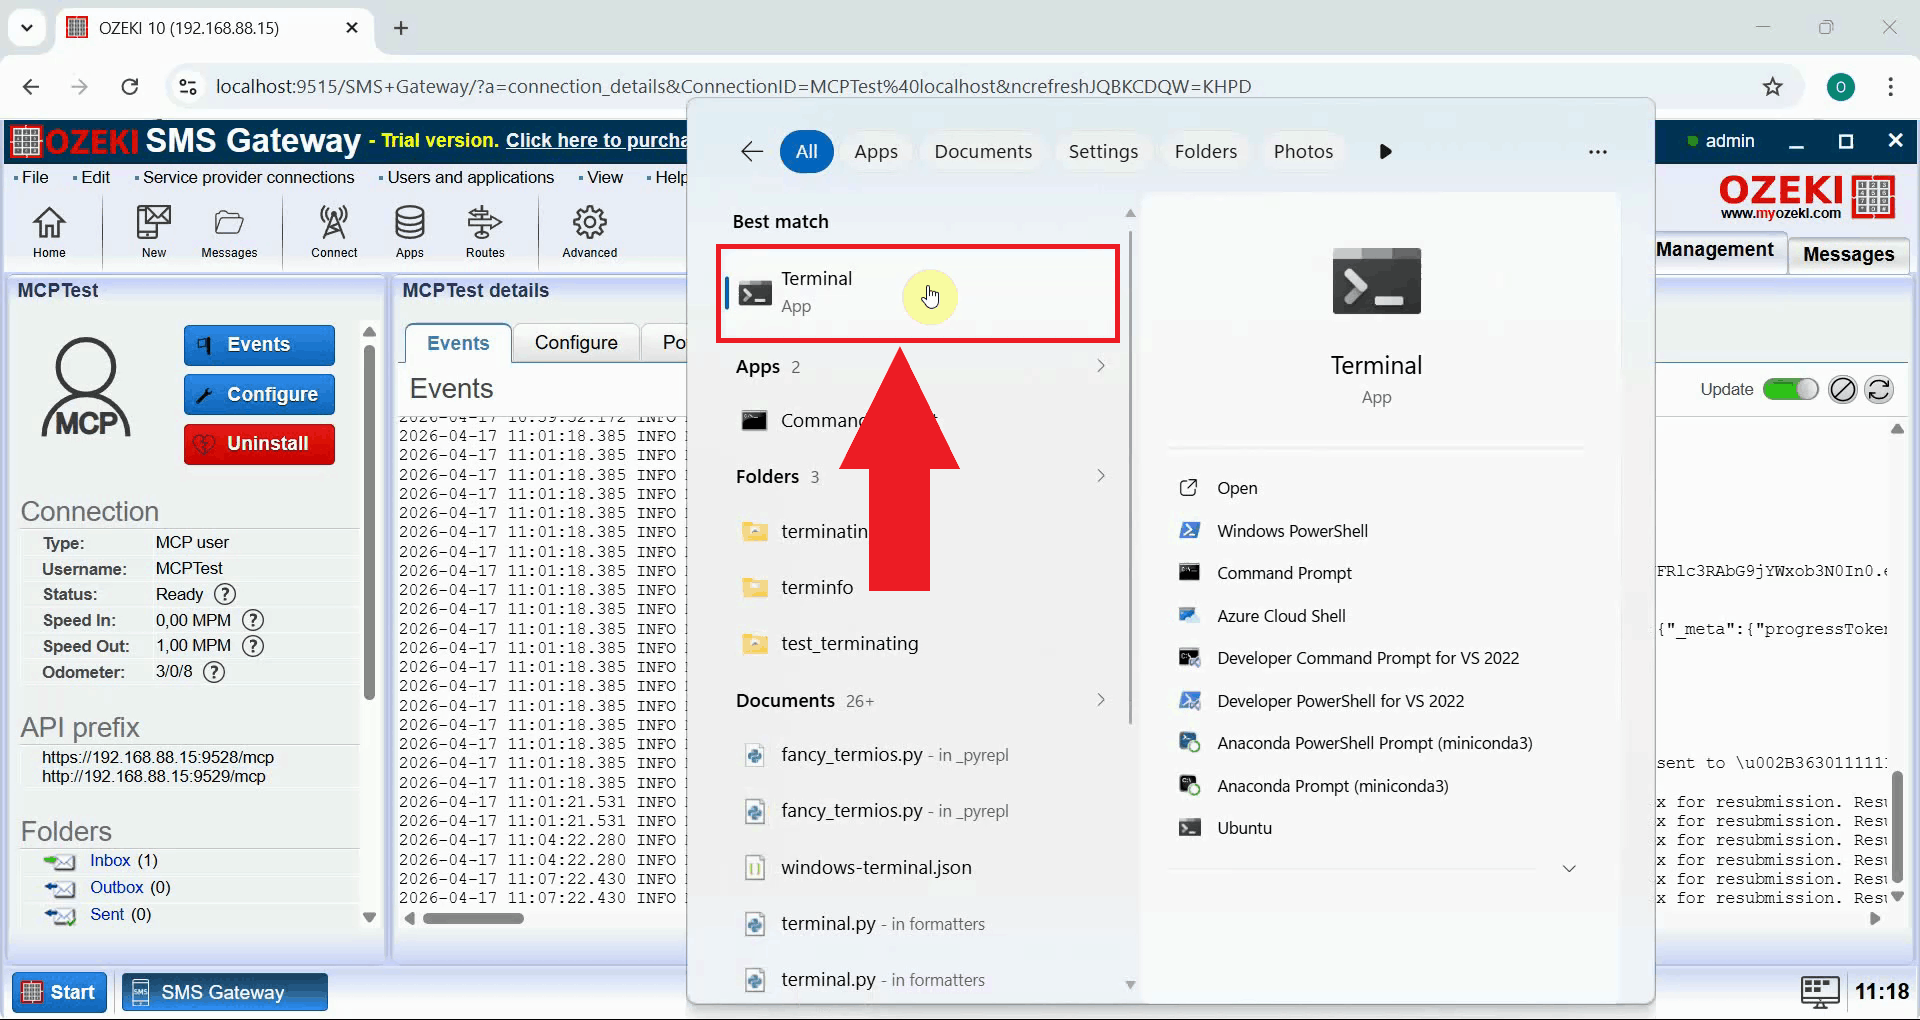The height and width of the screenshot is (1020, 1920).
Task: Click help icon beside Status Ready
Action: pyautogui.click(x=226, y=594)
